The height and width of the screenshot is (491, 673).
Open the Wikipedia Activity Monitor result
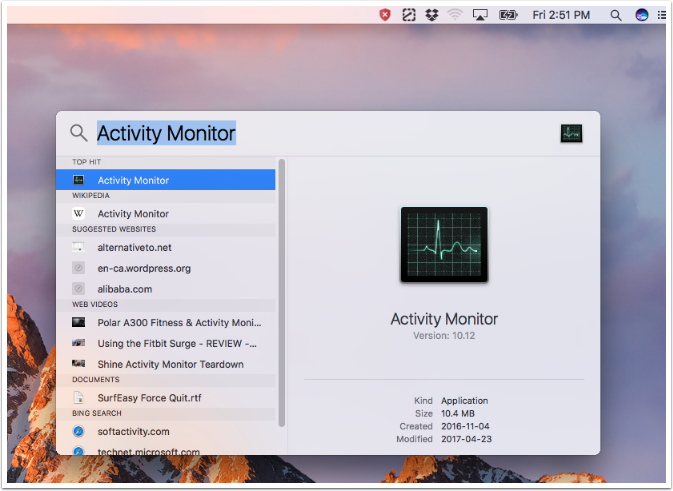coord(166,213)
